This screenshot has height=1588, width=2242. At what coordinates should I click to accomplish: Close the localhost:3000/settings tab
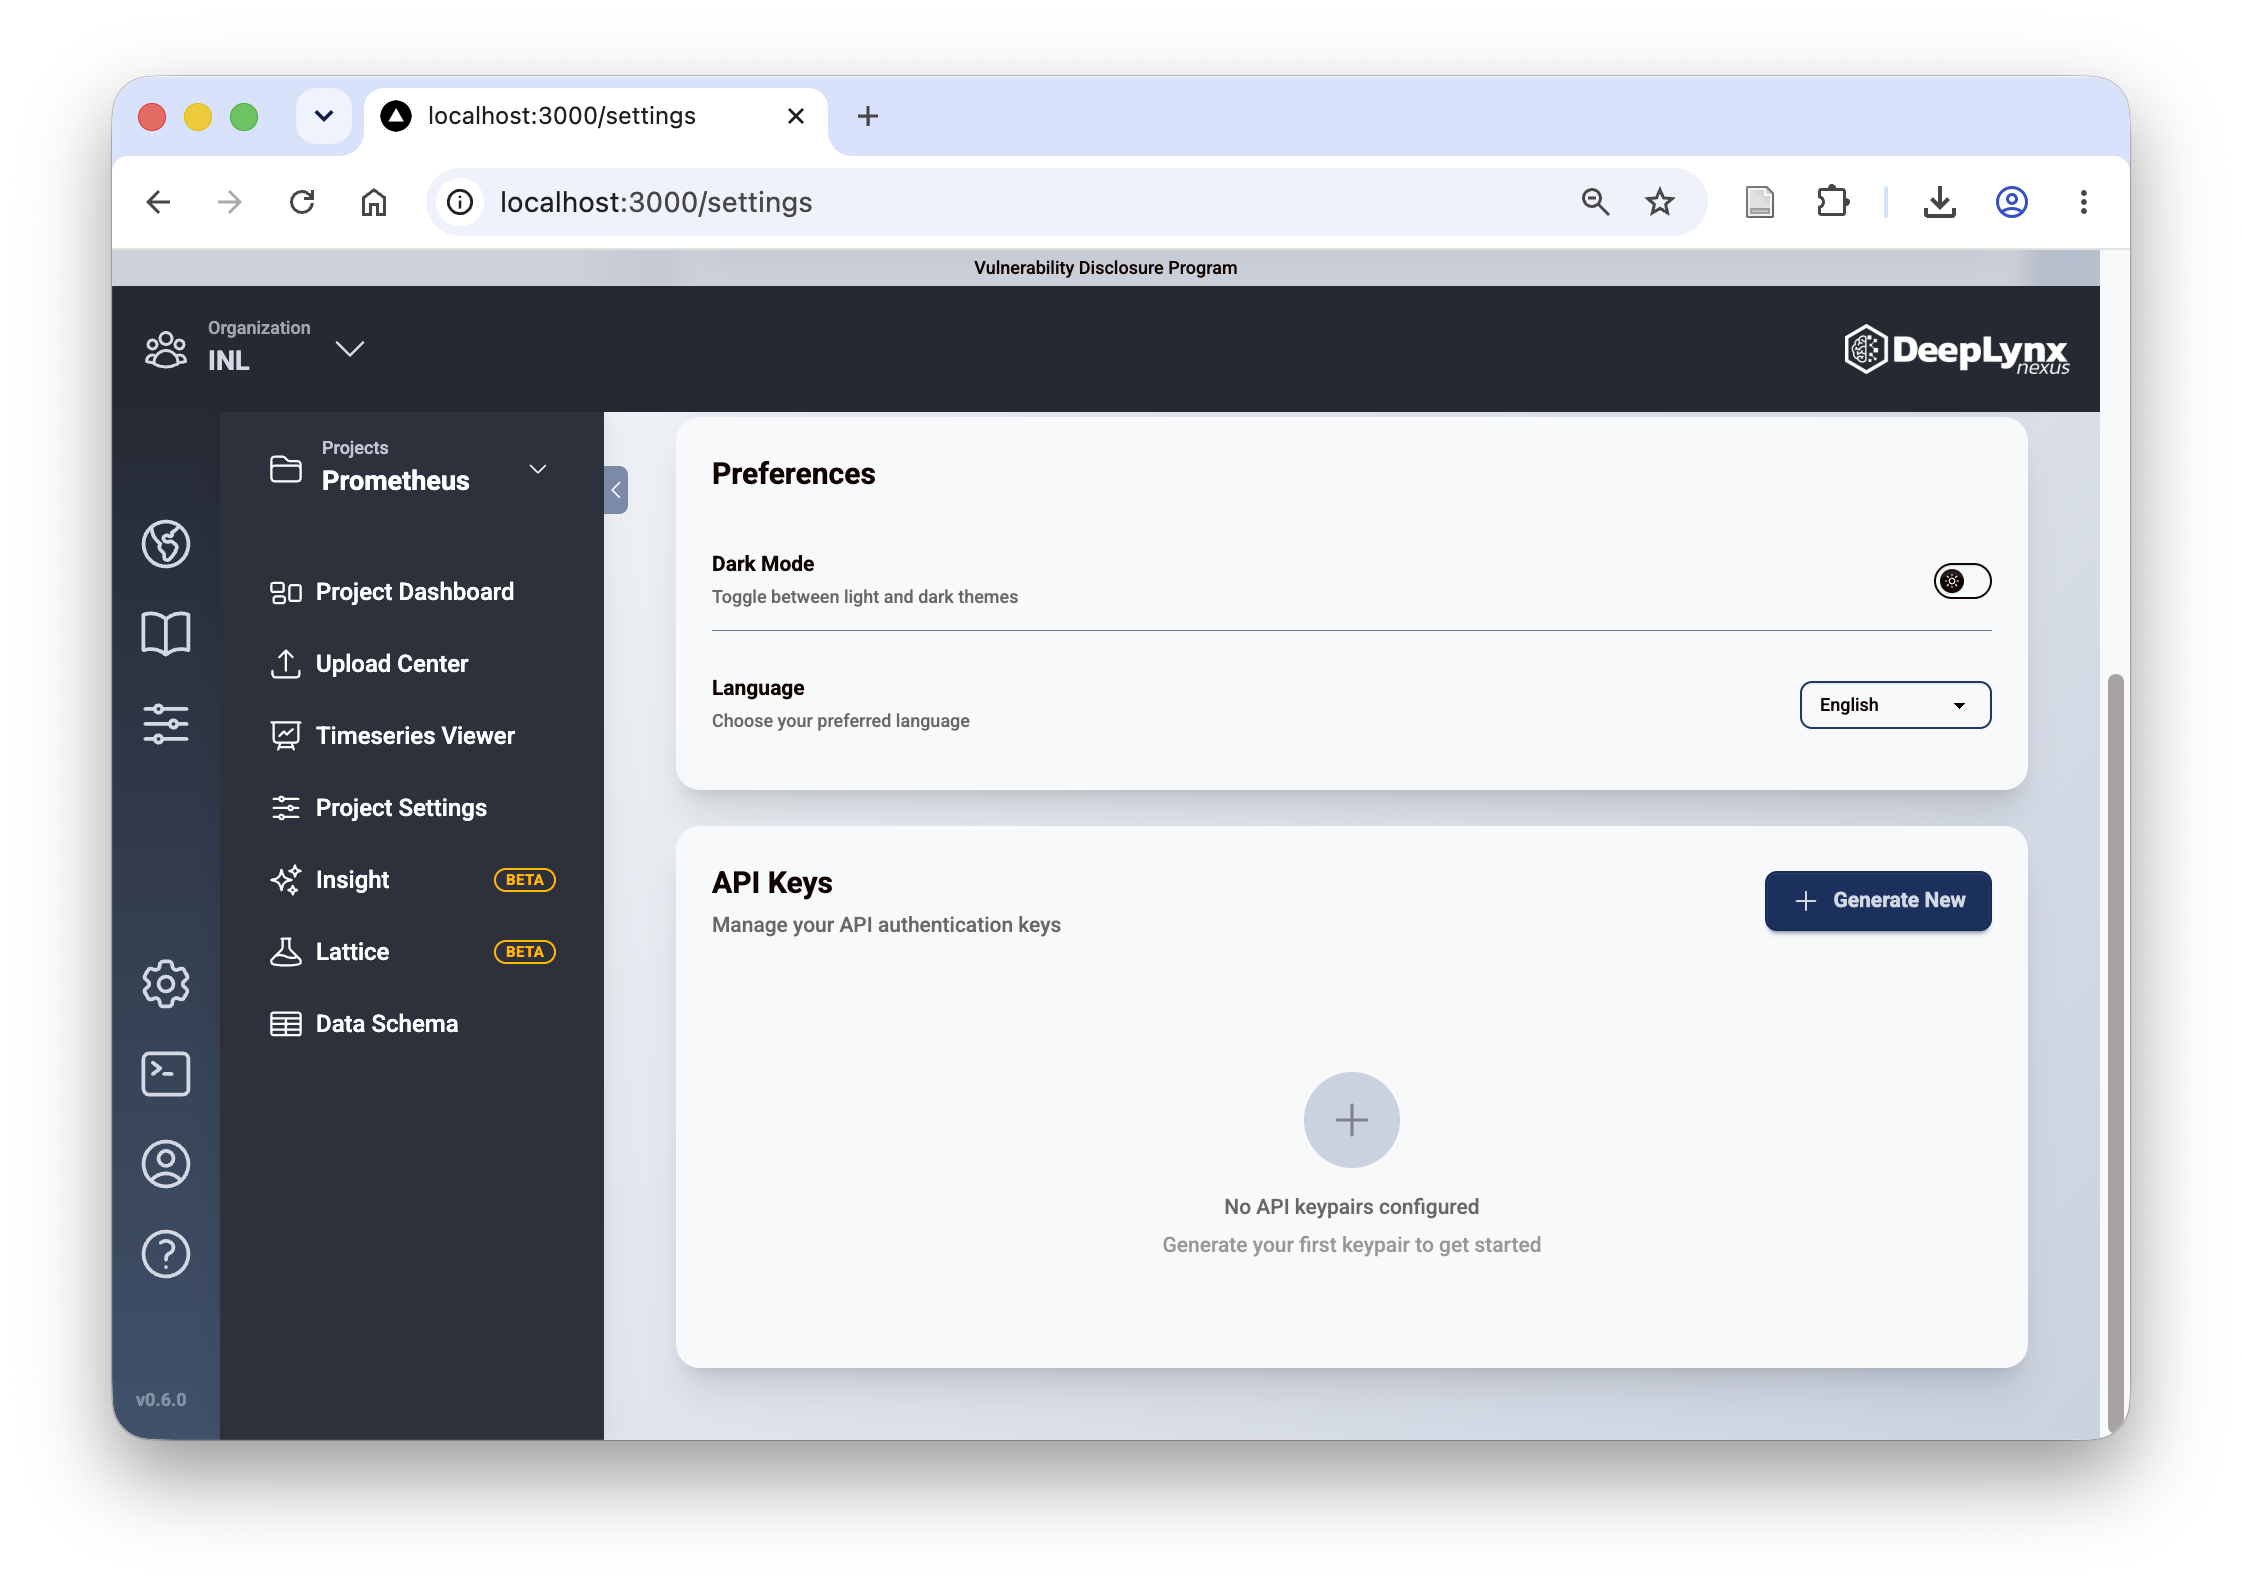click(x=796, y=116)
